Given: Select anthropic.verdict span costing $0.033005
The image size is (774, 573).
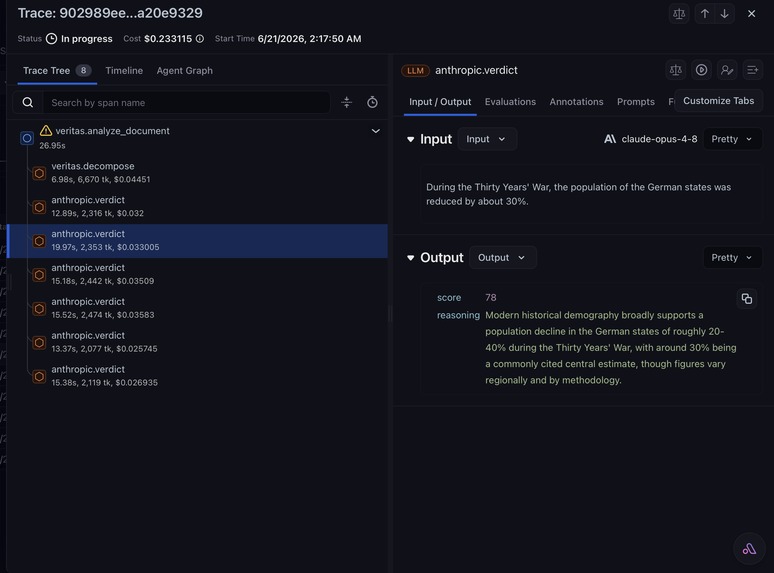Looking at the screenshot, I should pyautogui.click(x=197, y=240).
